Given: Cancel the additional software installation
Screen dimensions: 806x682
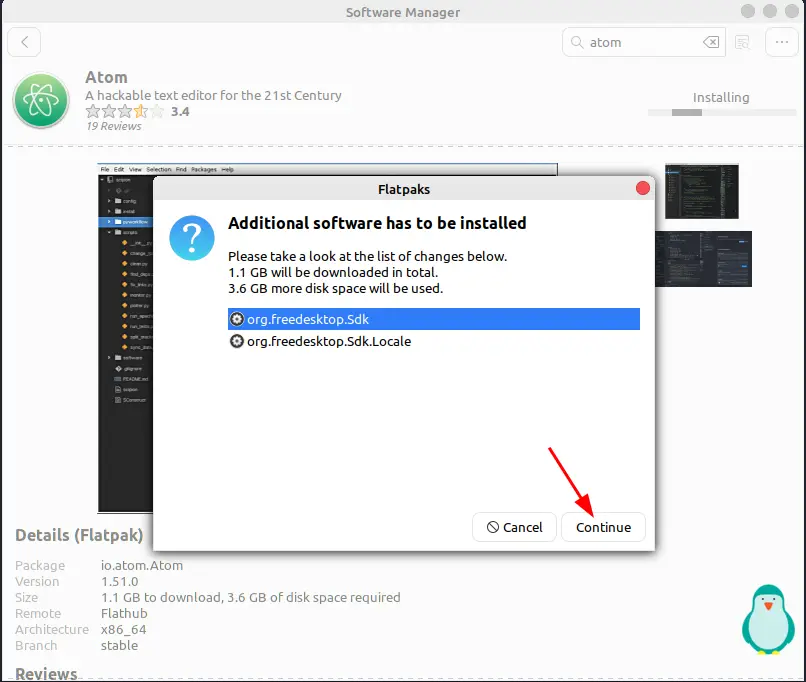Looking at the screenshot, I should [514, 527].
